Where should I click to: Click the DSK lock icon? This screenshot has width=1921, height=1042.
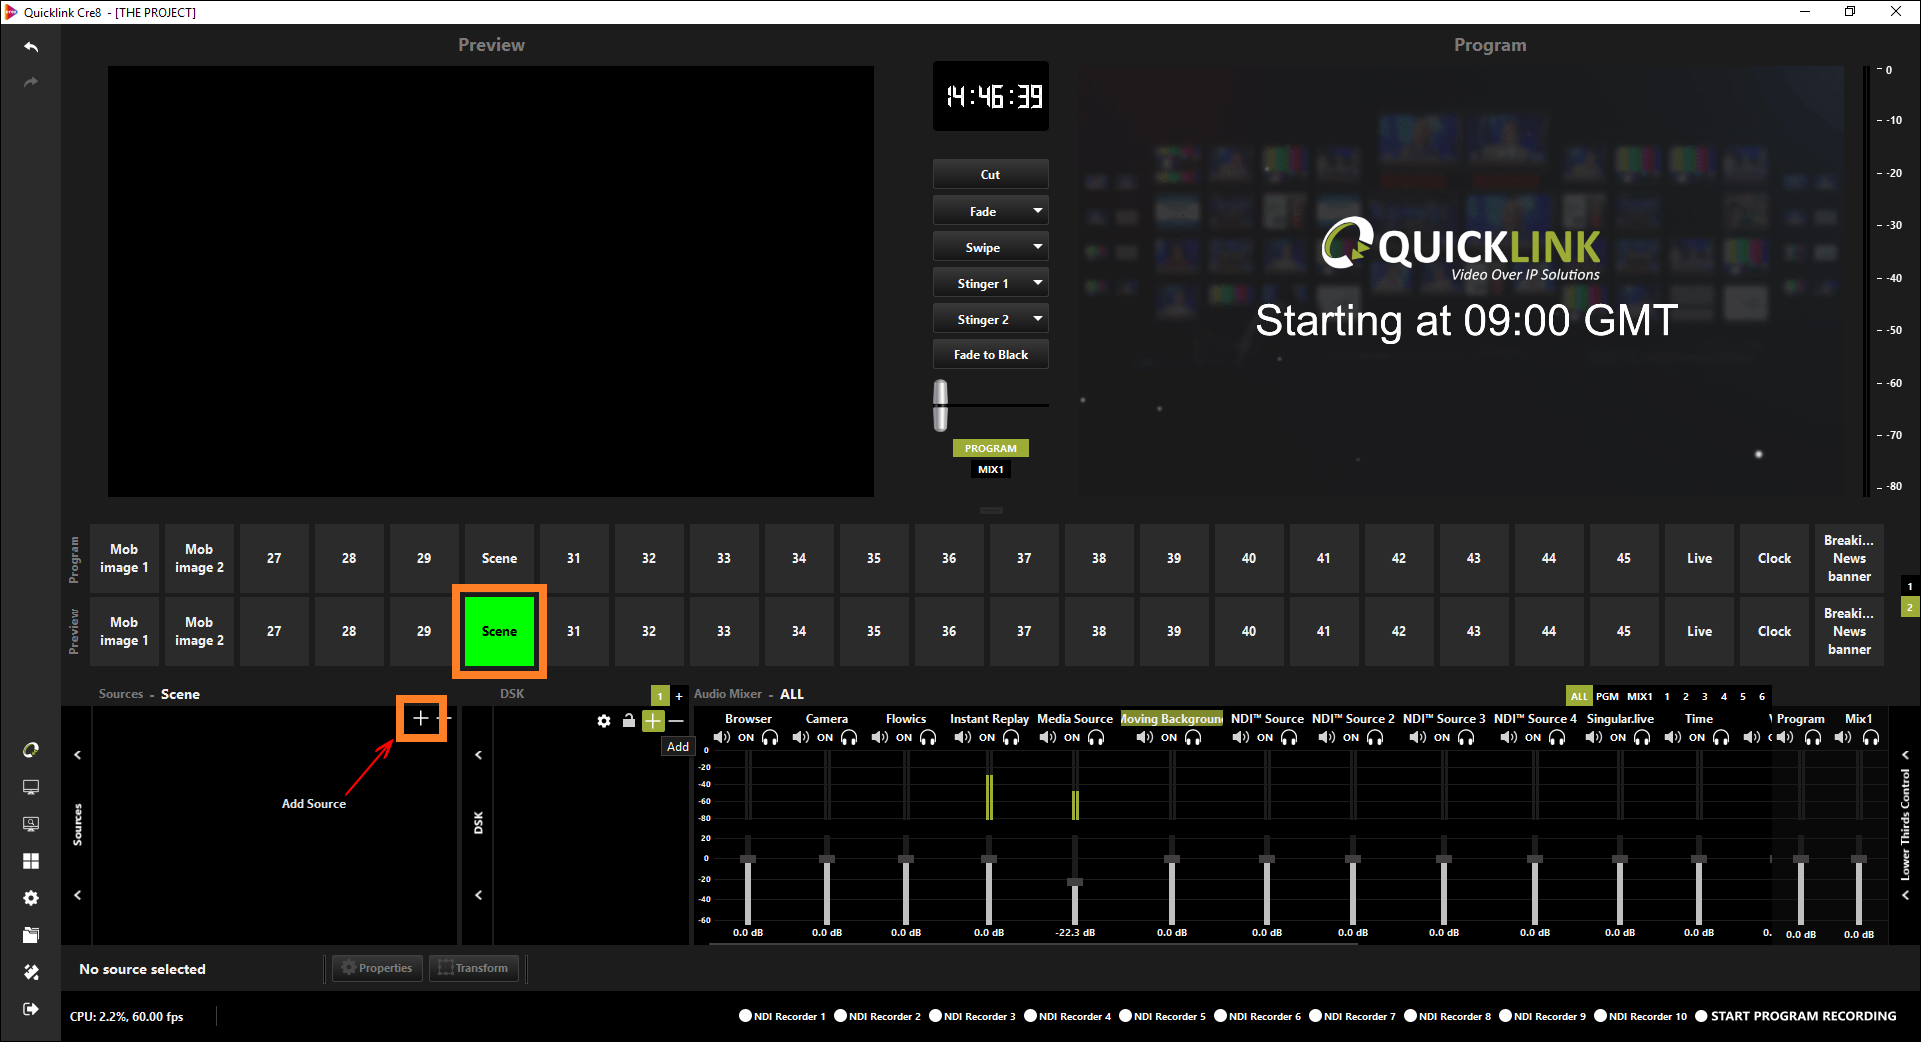pos(628,721)
